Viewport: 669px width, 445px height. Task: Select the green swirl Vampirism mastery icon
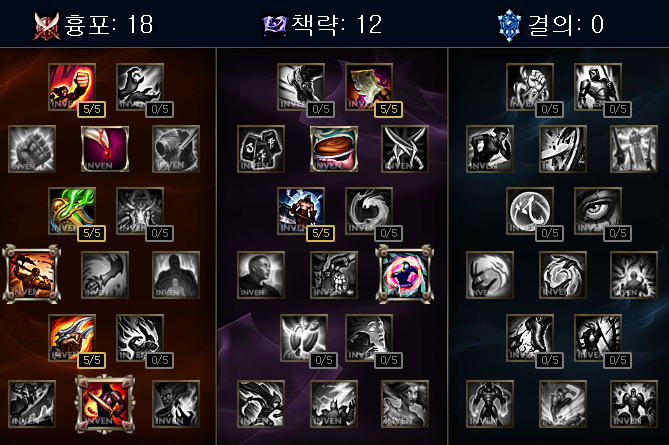(x=72, y=211)
